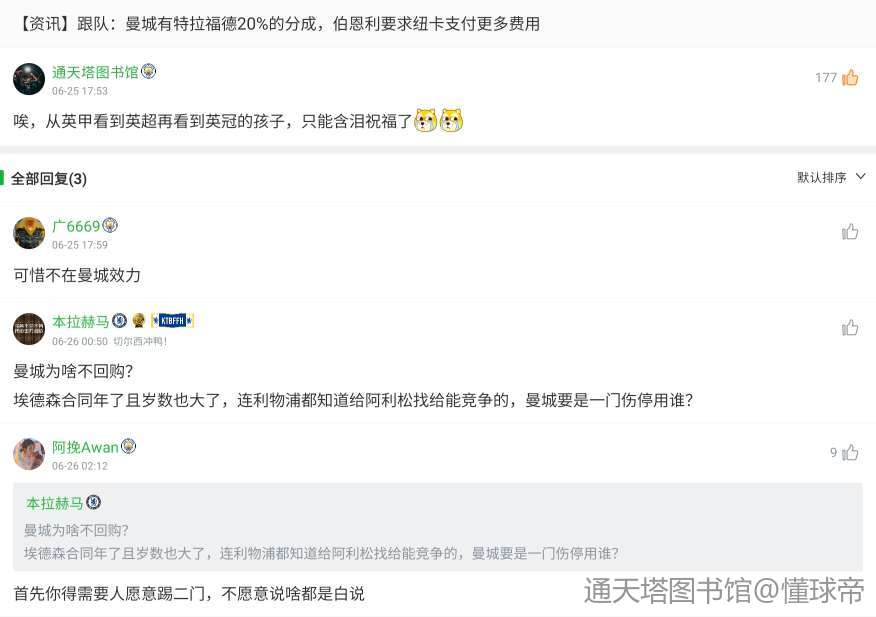
Task: Open the 默认排序 sort dropdown
Action: pyautogui.click(x=831, y=178)
